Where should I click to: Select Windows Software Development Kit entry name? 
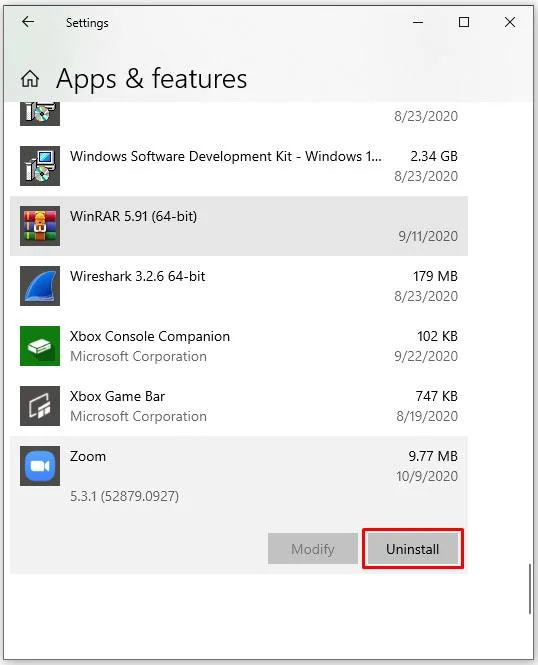point(226,156)
